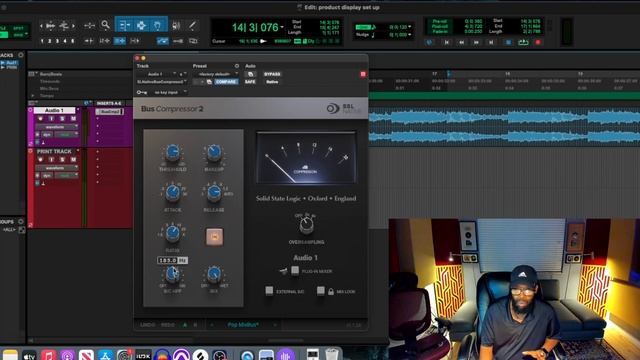Click COMPARE button in plug-in header
The height and width of the screenshot is (360, 640).
(x=226, y=82)
